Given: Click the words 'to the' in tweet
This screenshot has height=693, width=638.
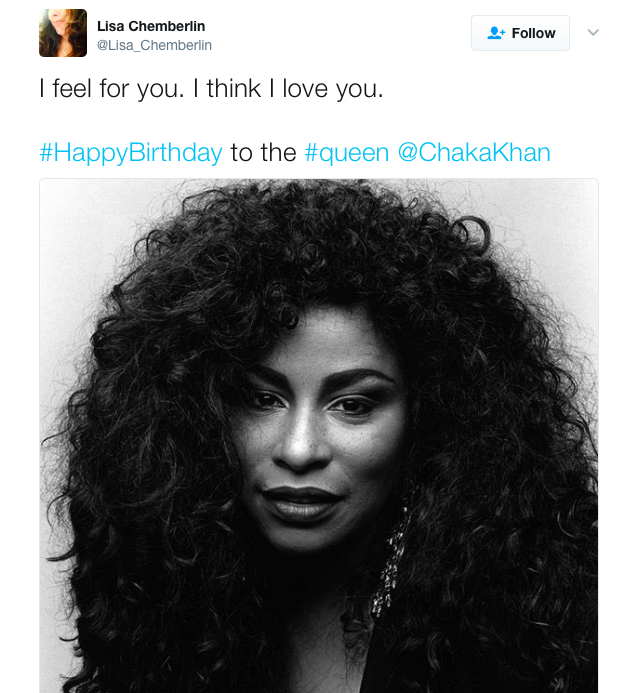Looking at the screenshot, I should point(263,153).
